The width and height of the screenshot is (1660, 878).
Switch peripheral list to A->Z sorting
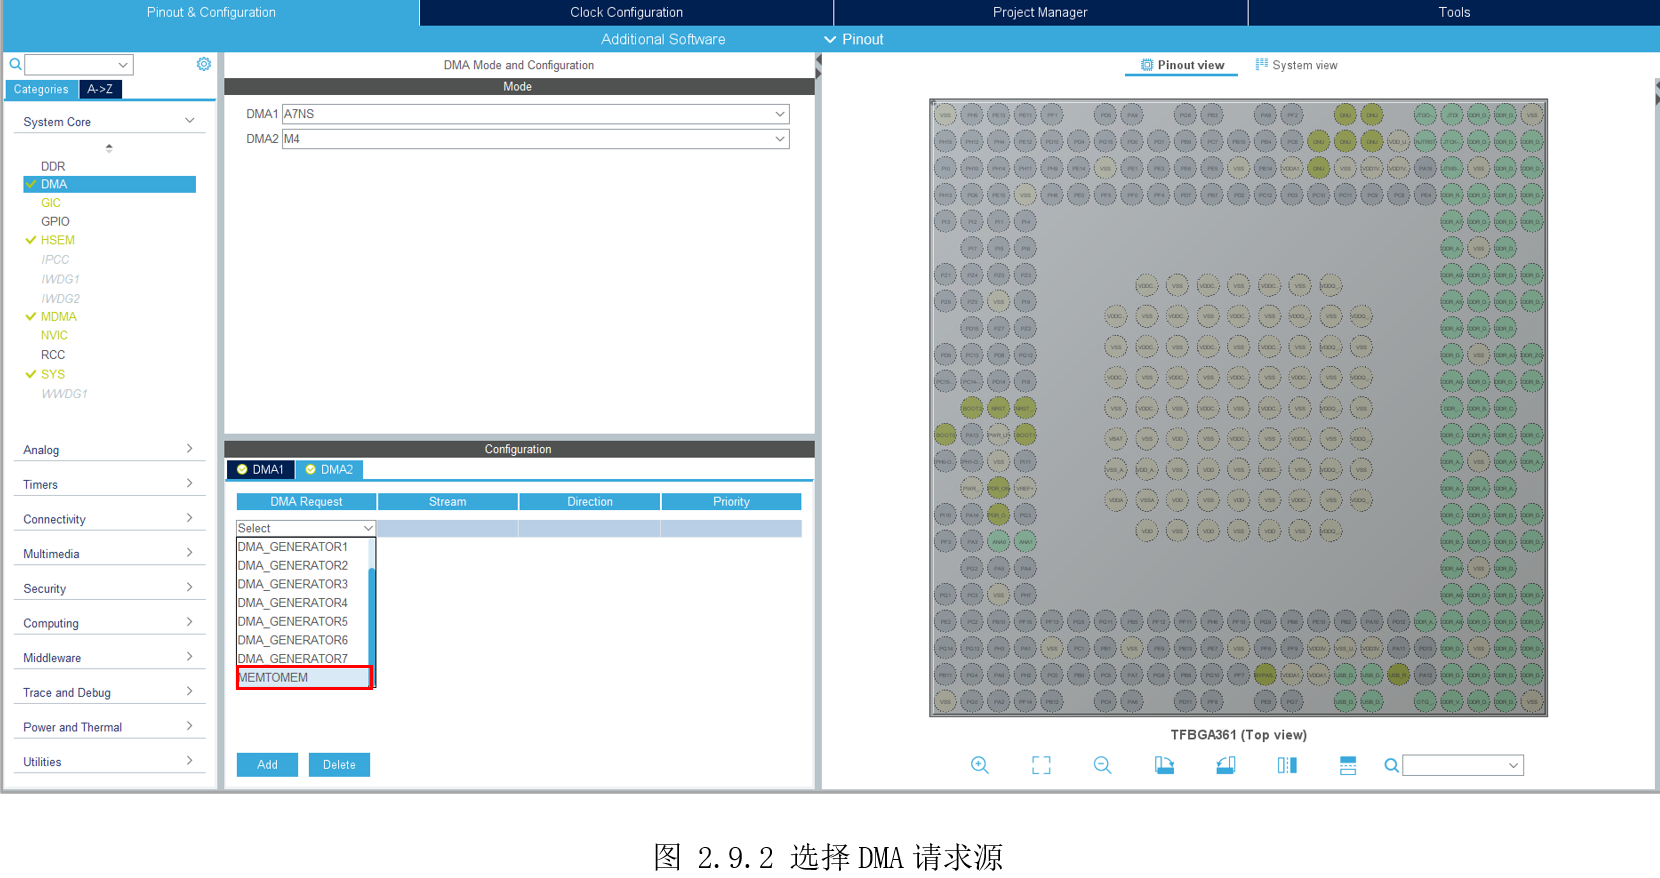pyautogui.click(x=100, y=89)
